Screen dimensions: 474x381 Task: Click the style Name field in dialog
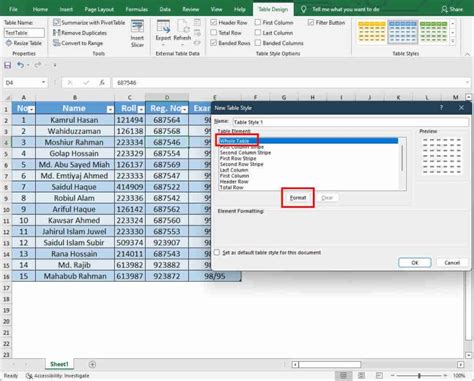(x=350, y=122)
